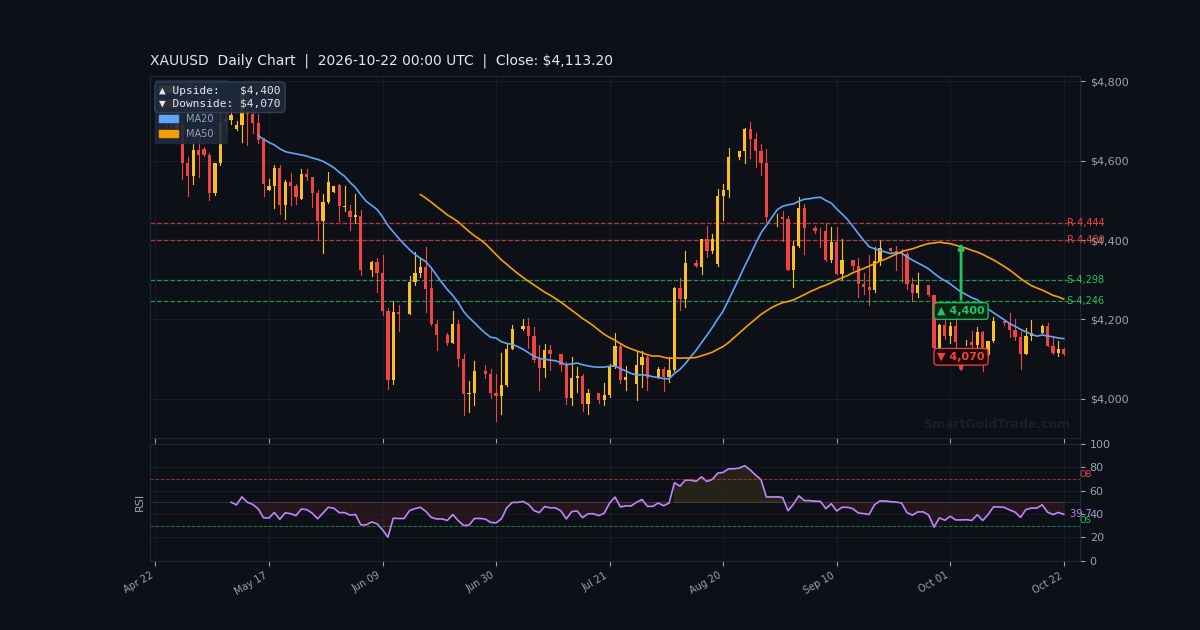Click the Aug 20 date label
Screen dimensions: 1200x630
[707, 582]
